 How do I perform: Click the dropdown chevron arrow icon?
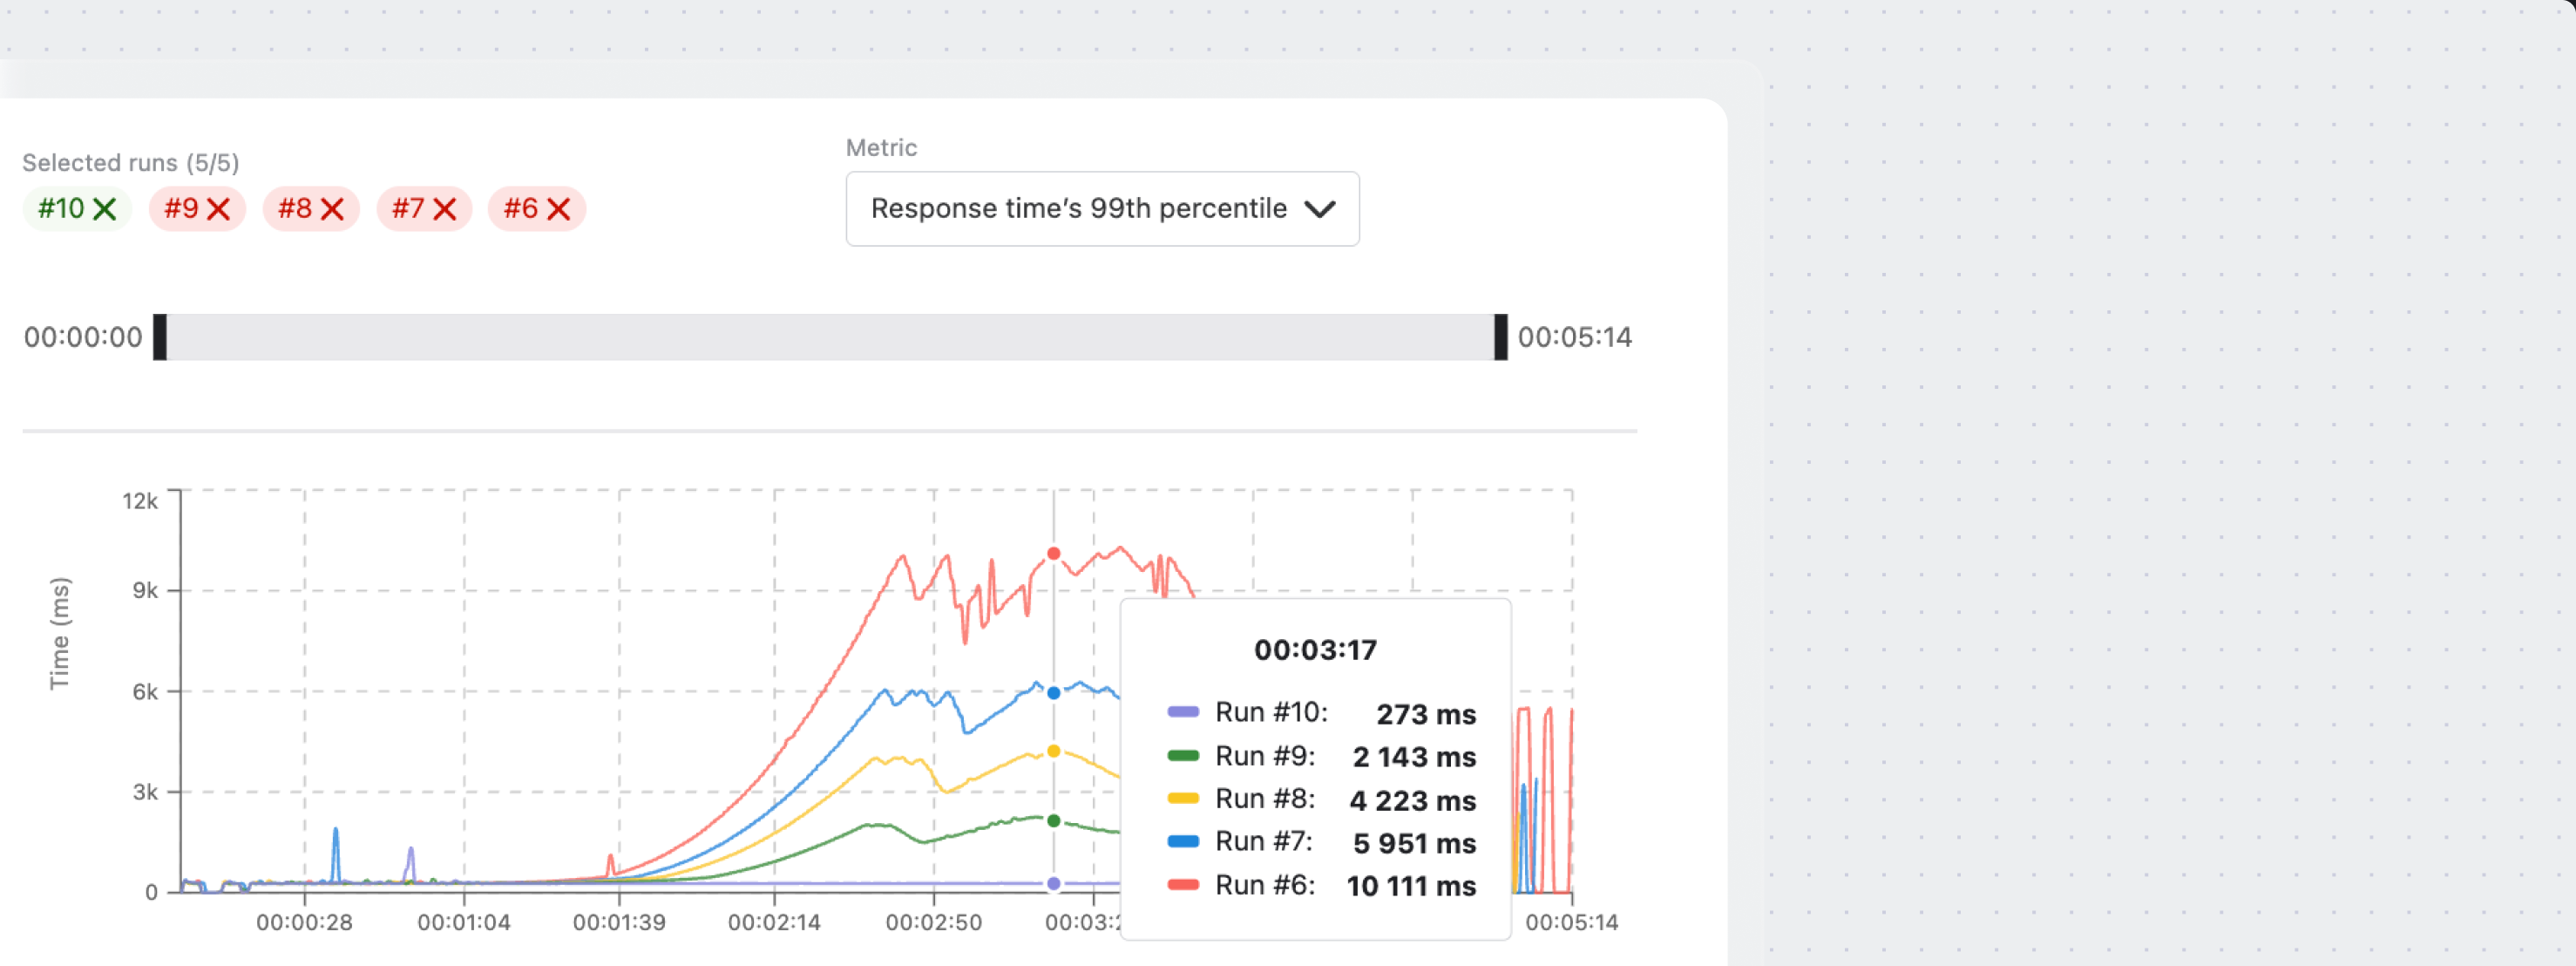(1320, 209)
